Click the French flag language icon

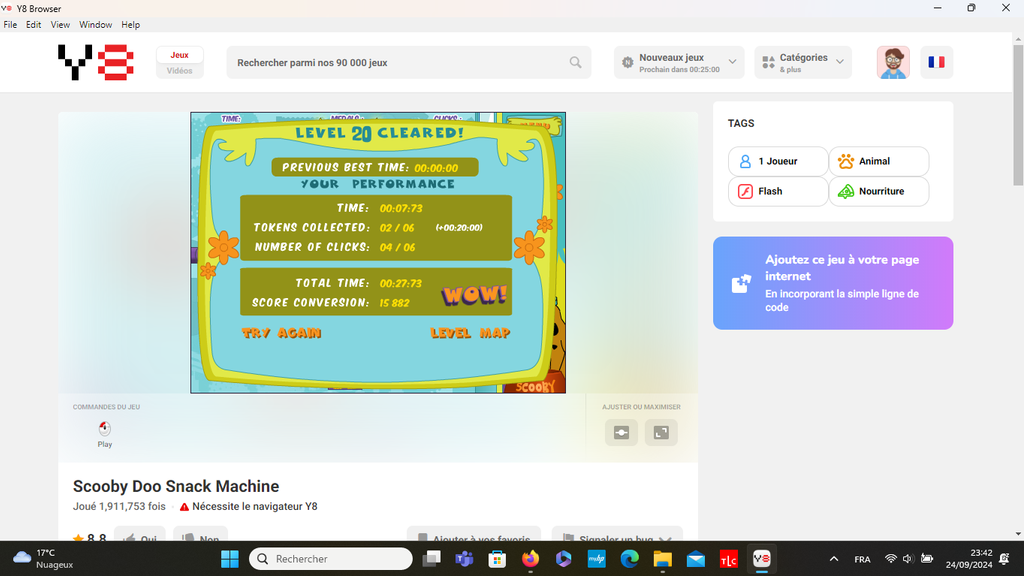[x=936, y=62]
